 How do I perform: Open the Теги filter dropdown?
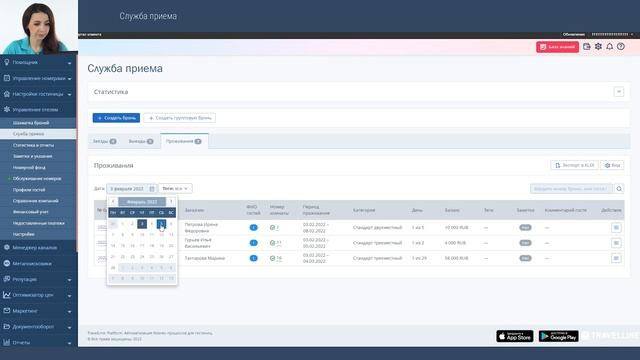175,189
